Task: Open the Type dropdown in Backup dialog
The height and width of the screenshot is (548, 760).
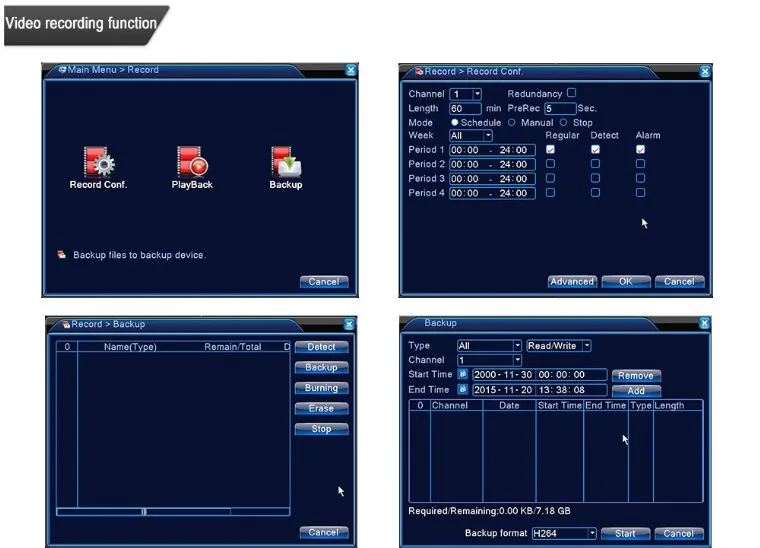Action: 489,345
